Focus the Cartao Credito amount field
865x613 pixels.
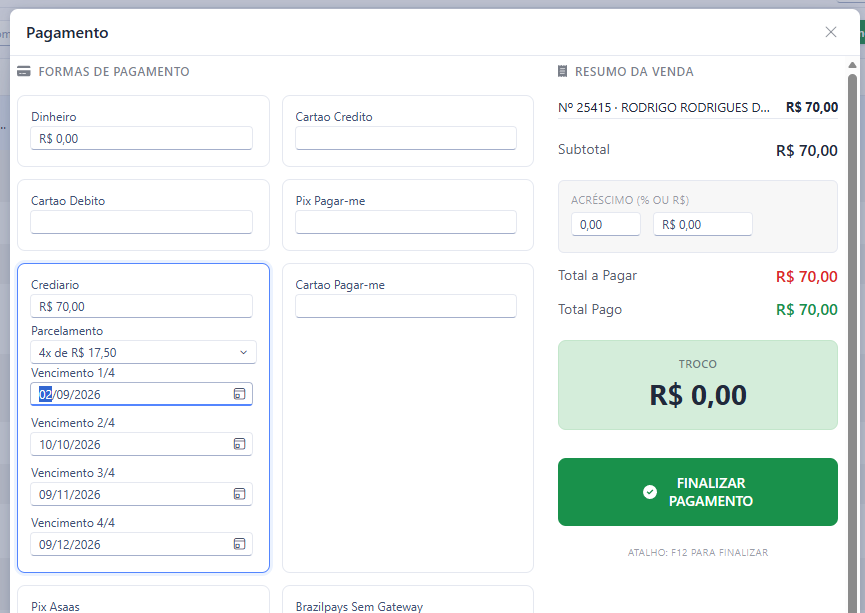pos(406,138)
